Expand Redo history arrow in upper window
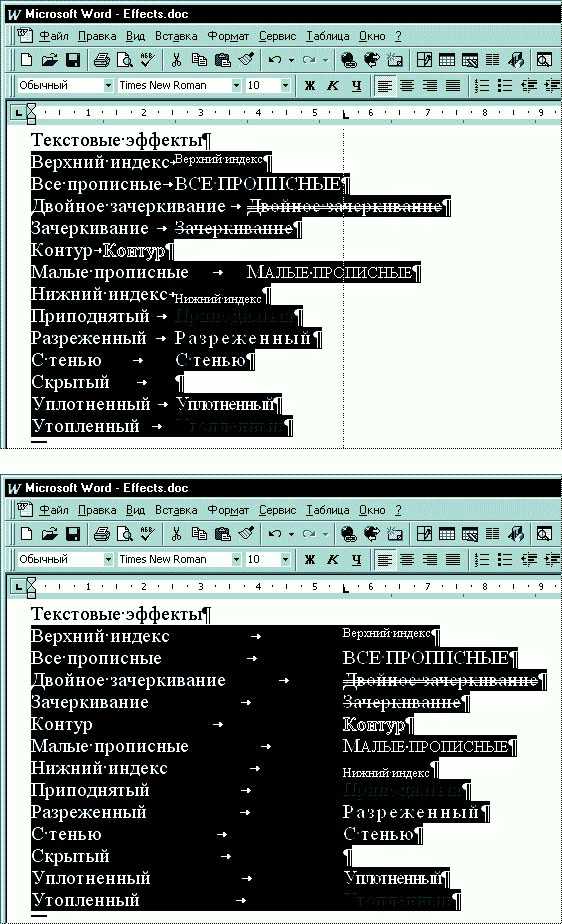Image resolution: width=562 pixels, height=924 pixels. click(325, 60)
